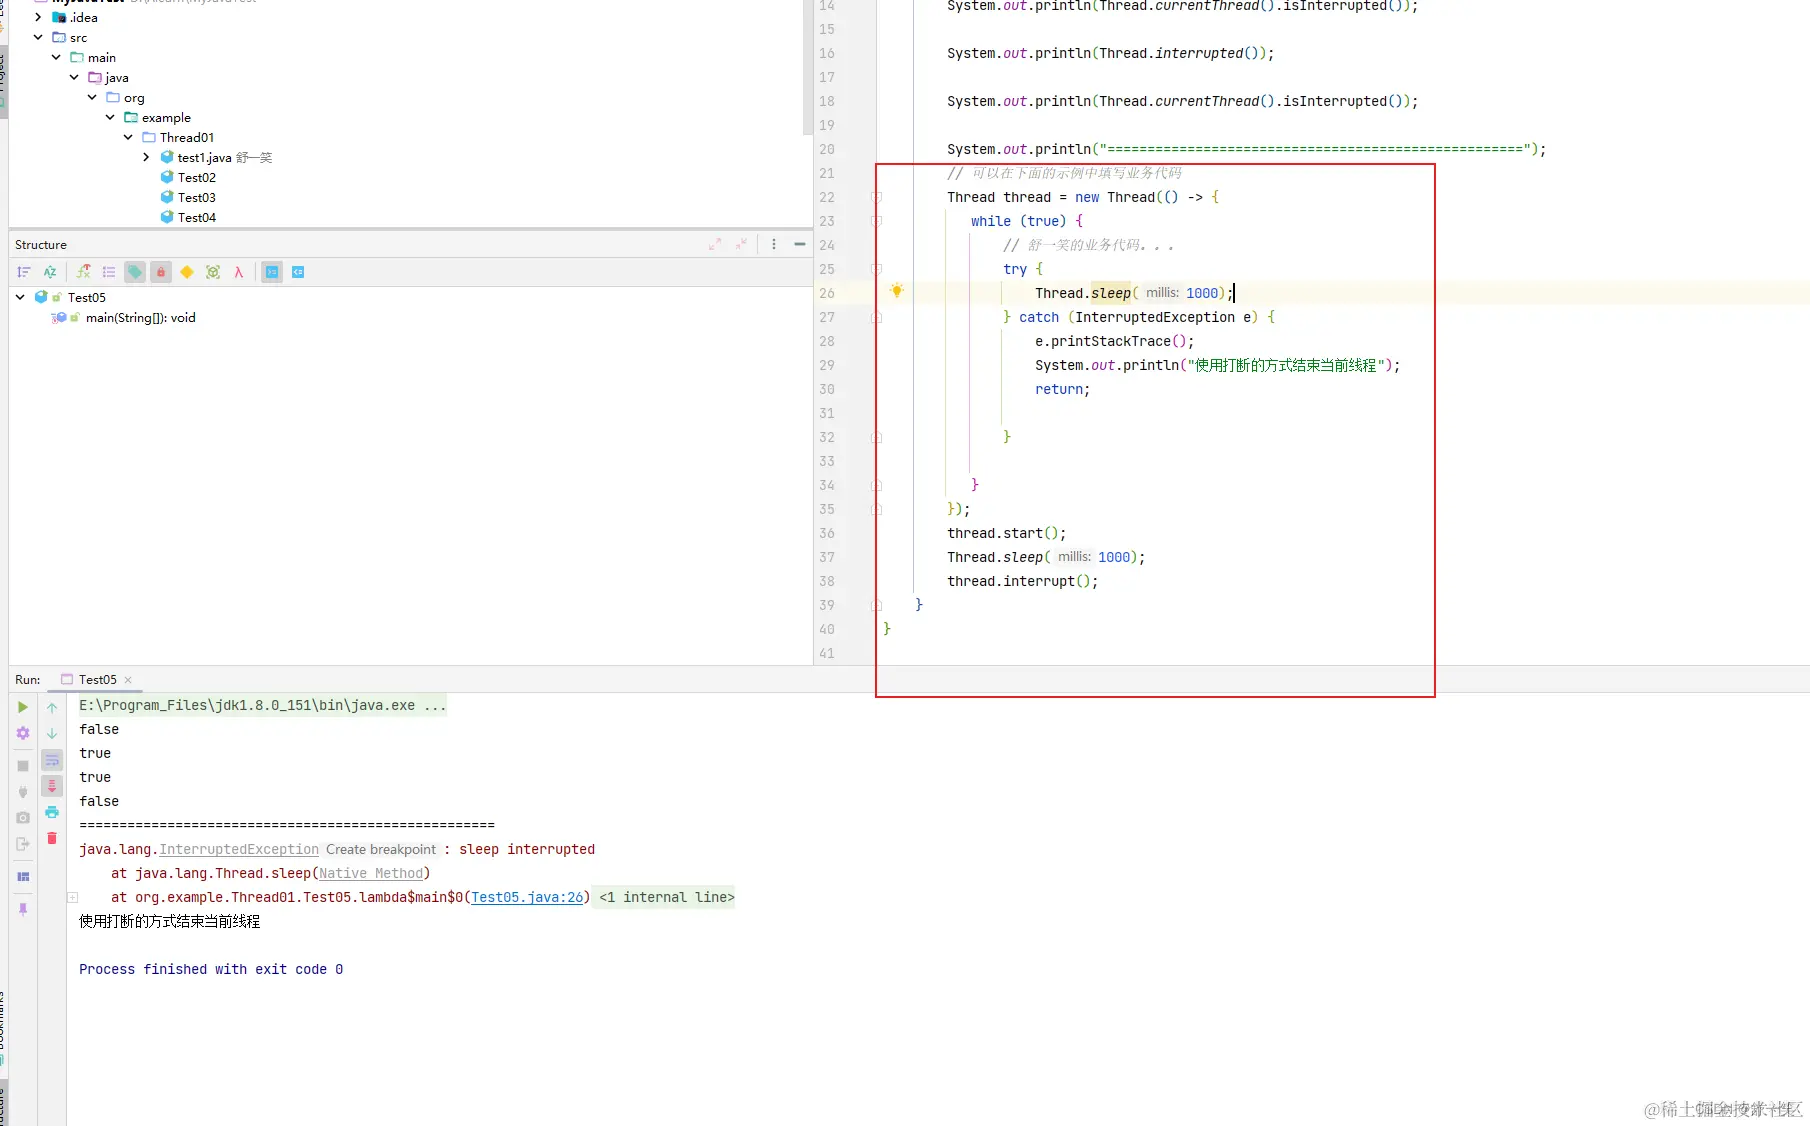Select test1.java in project tree
This screenshot has width=1810, height=1126.
[x=205, y=157]
